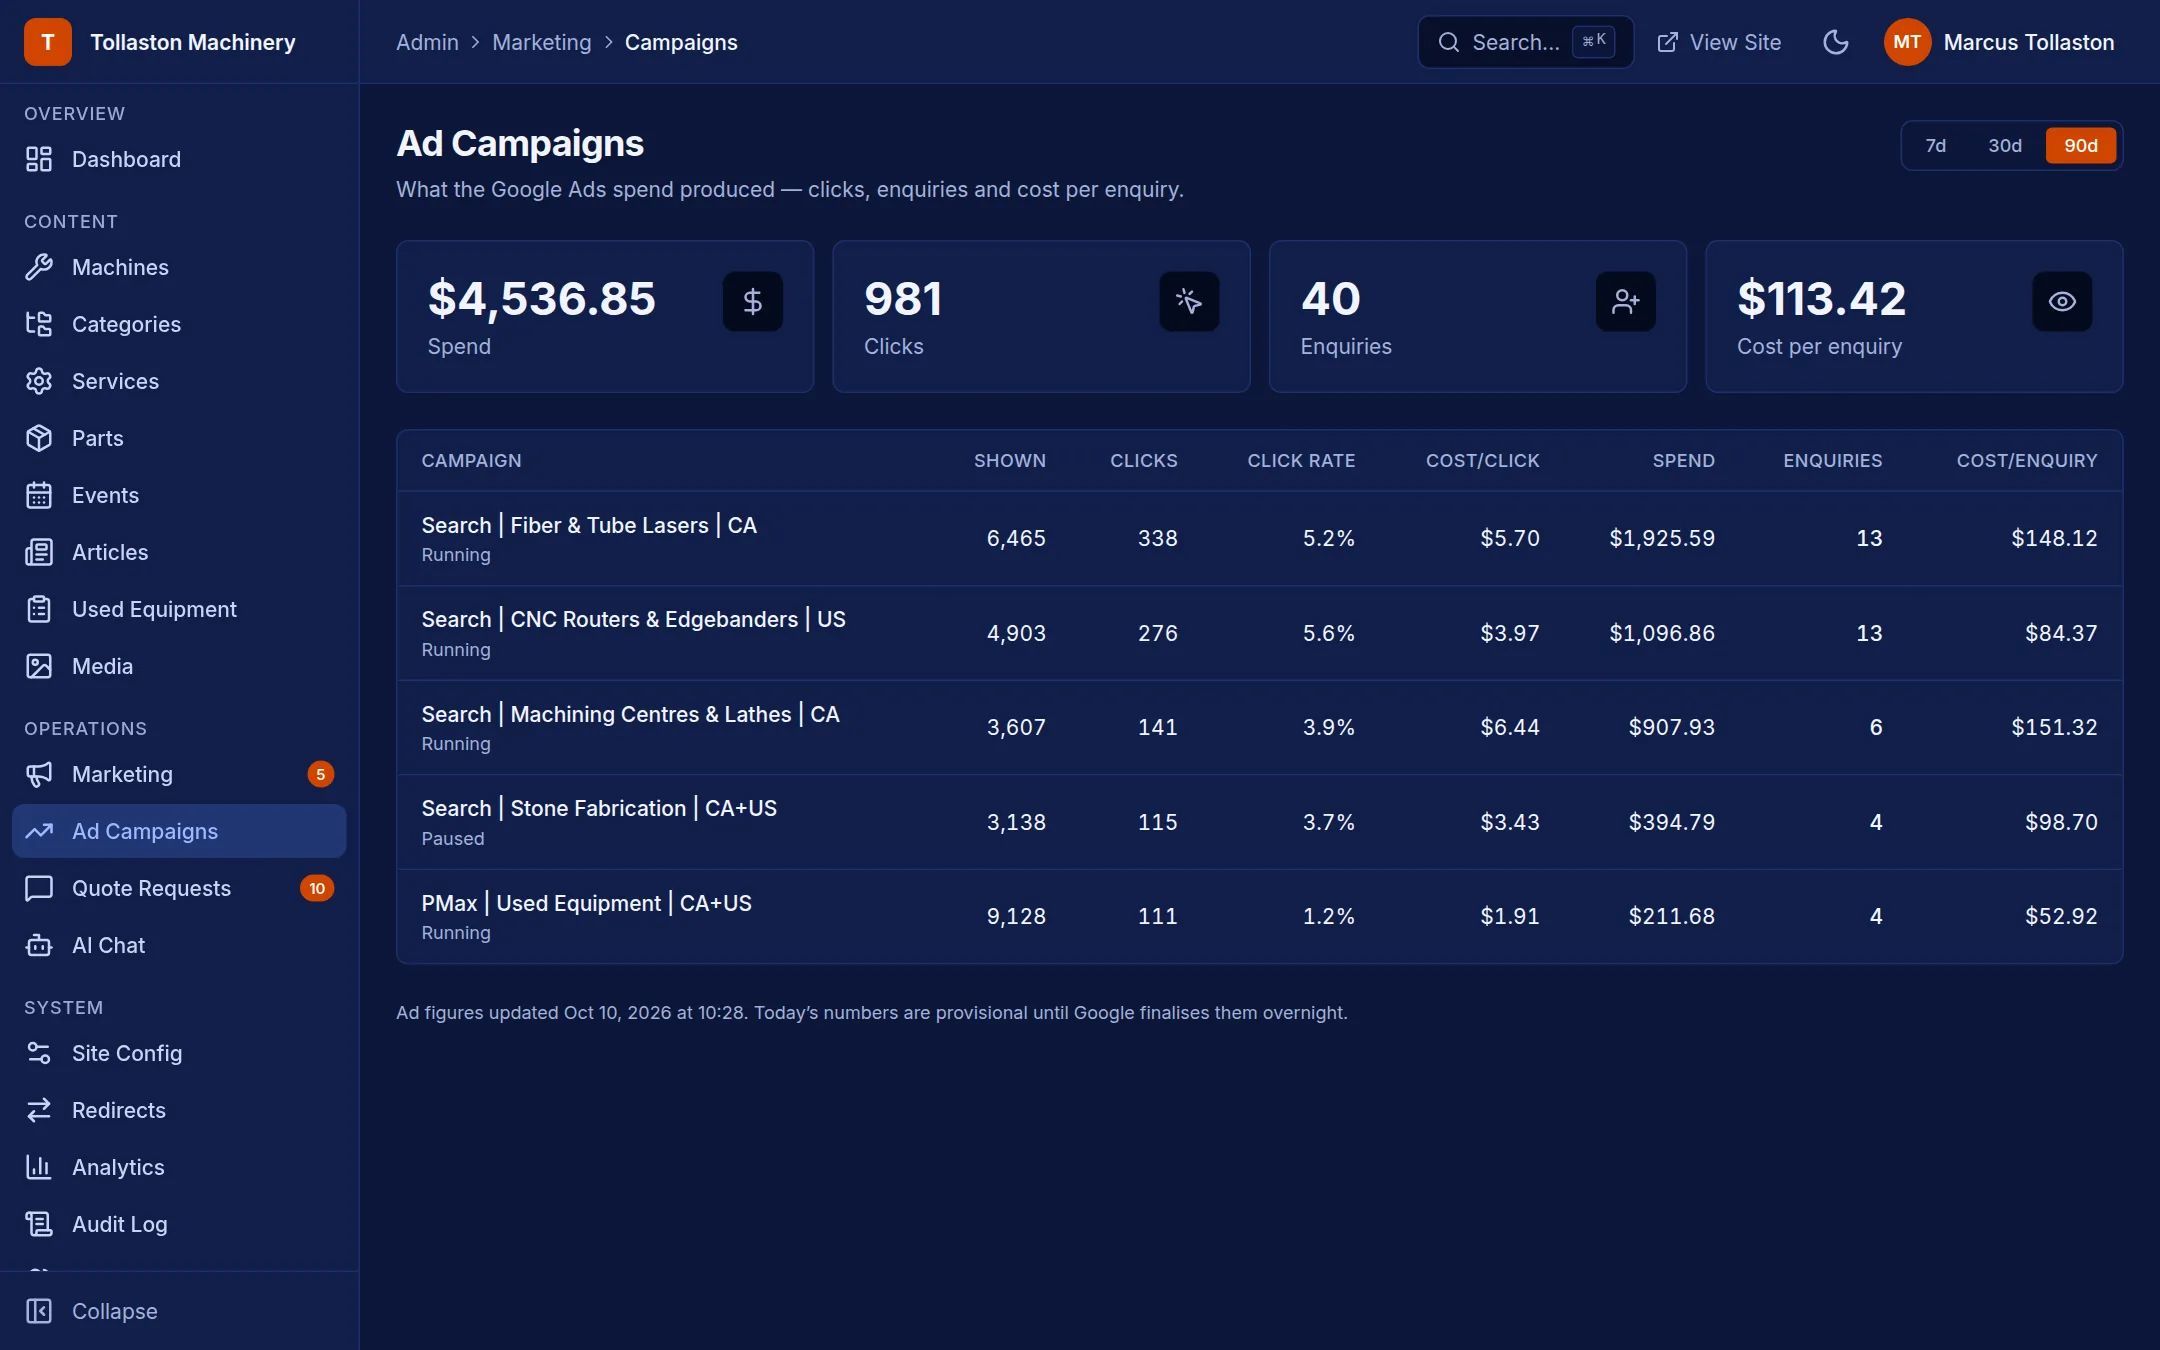
Task: Open Events via the calendar icon
Action: (x=39, y=495)
